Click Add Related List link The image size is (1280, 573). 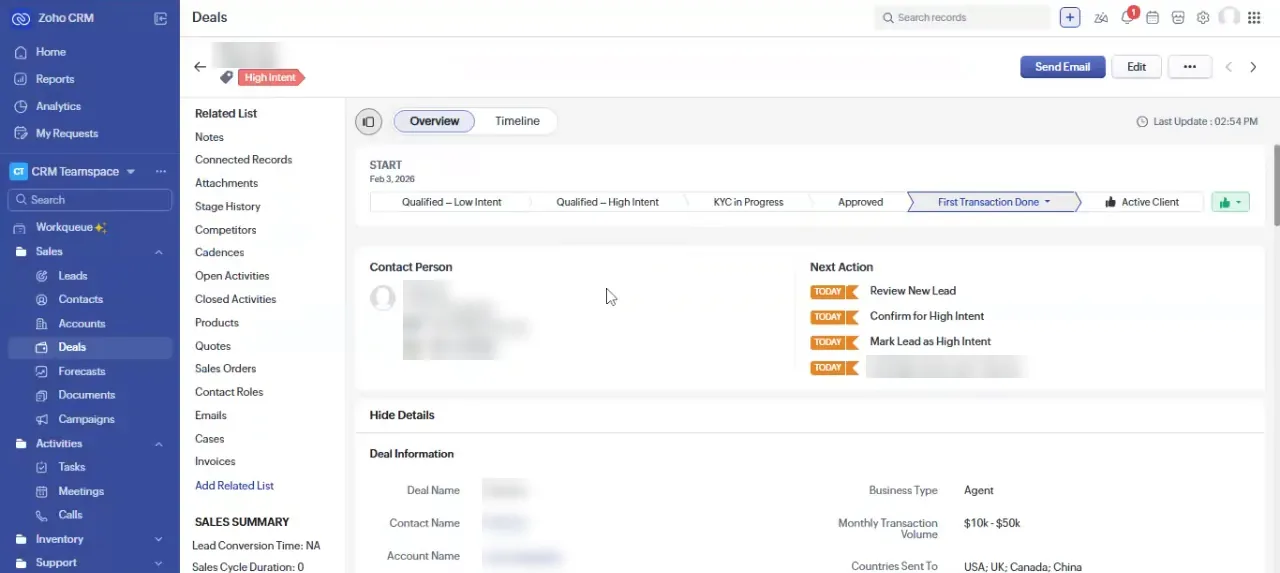click(234, 486)
